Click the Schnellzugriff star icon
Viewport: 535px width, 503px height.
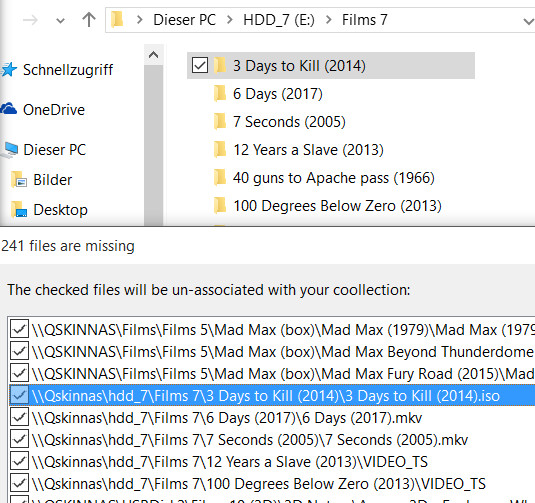click(x=9, y=70)
